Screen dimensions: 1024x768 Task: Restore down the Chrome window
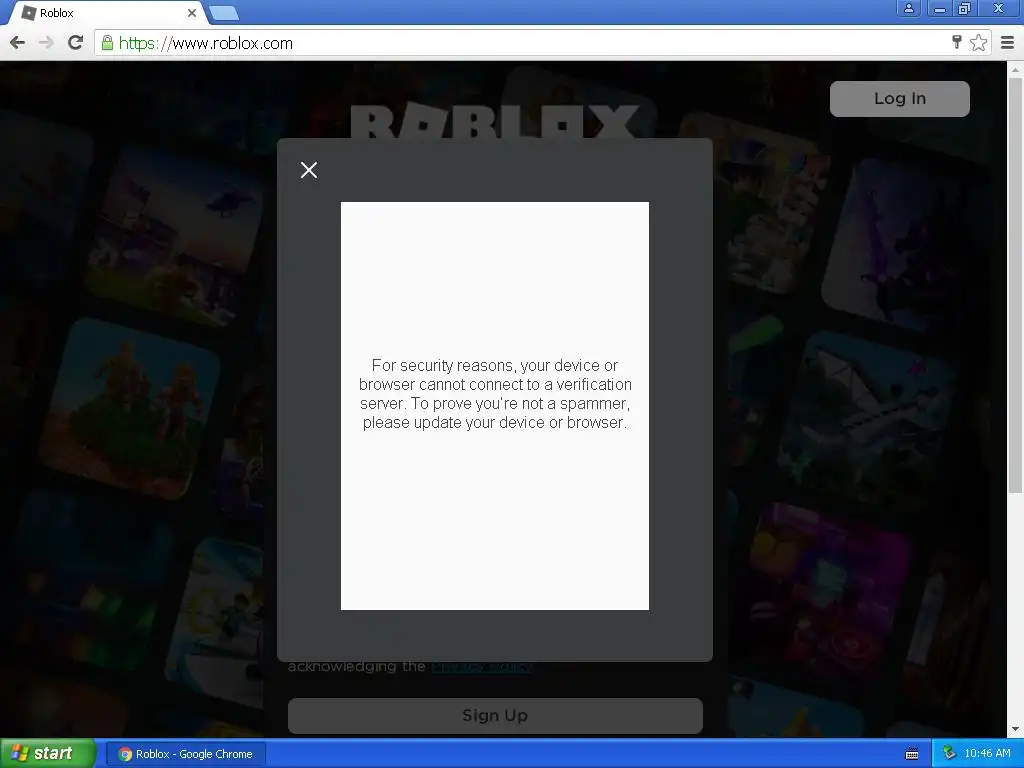click(x=964, y=8)
